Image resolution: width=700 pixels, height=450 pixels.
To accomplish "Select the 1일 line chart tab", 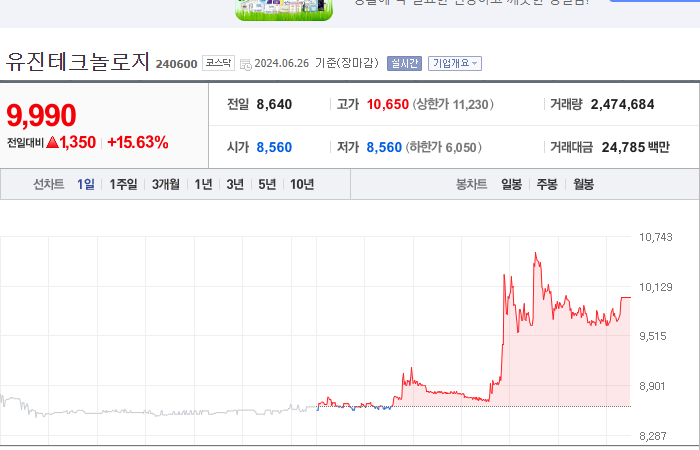I will click(x=86, y=184).
